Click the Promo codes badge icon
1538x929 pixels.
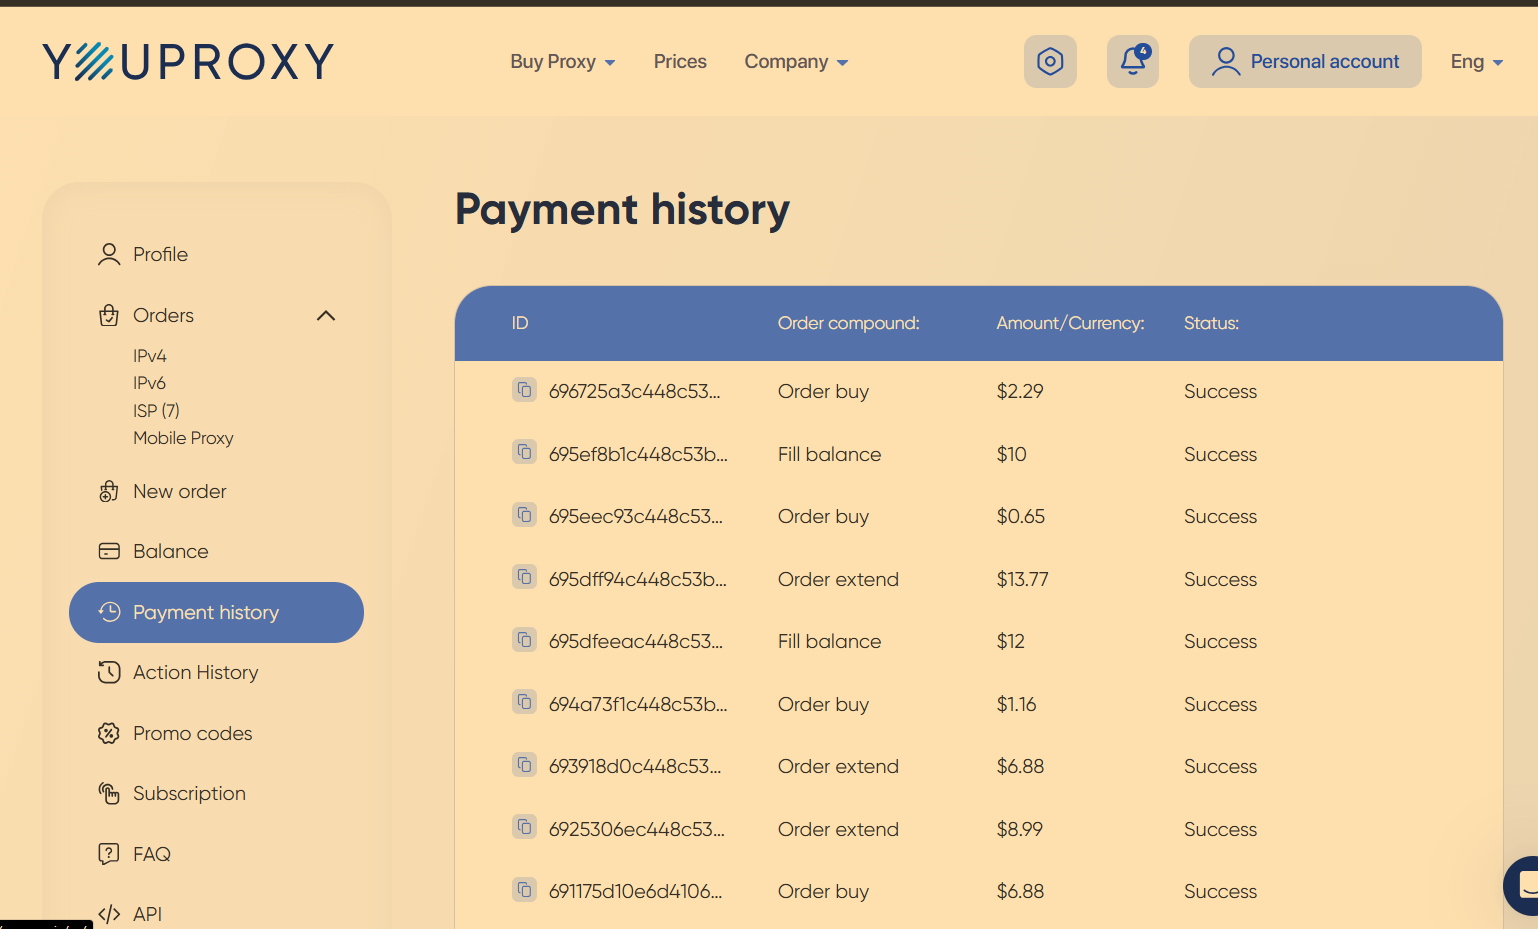[109, 734]
